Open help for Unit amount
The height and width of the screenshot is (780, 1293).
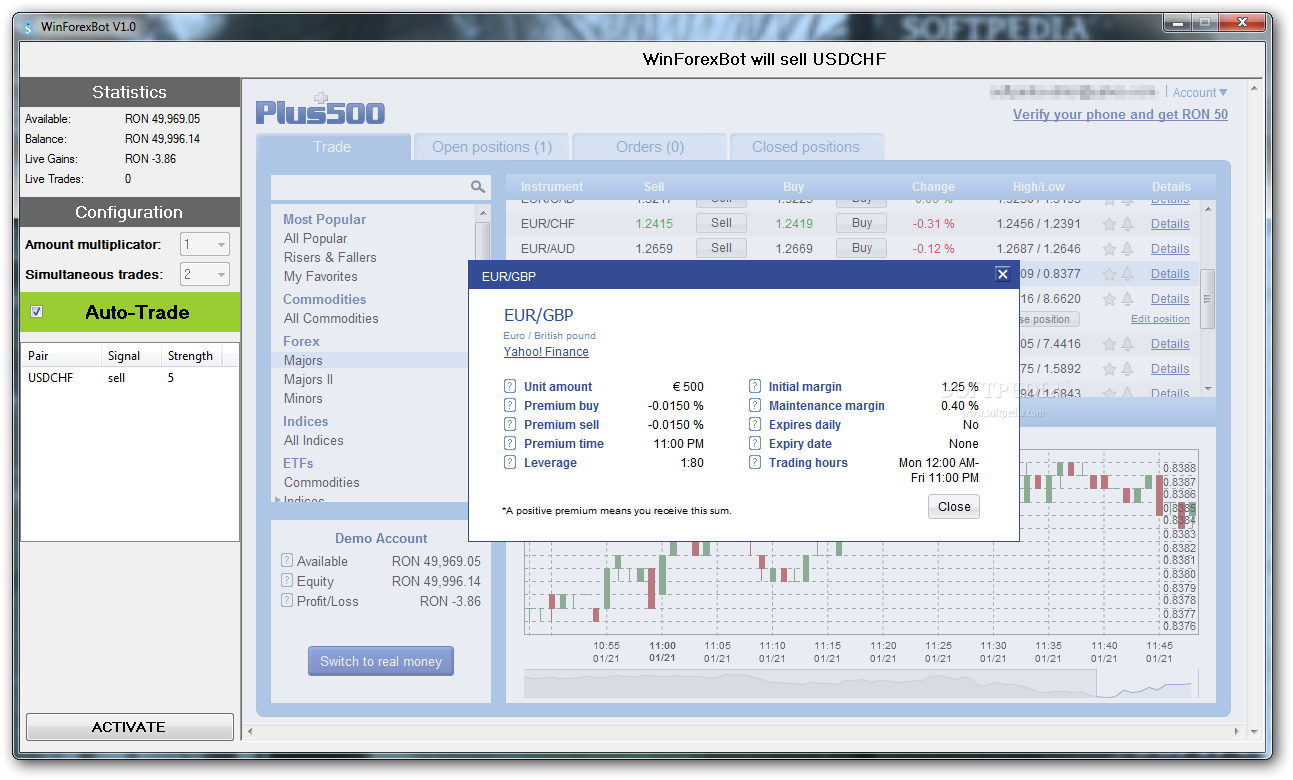pos(510,387)
